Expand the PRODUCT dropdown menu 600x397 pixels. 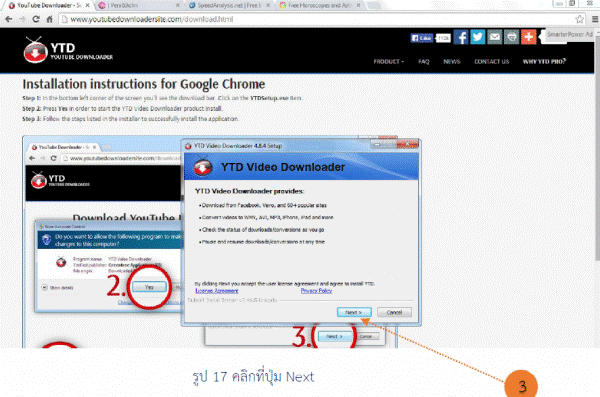[x=388, y=62]
